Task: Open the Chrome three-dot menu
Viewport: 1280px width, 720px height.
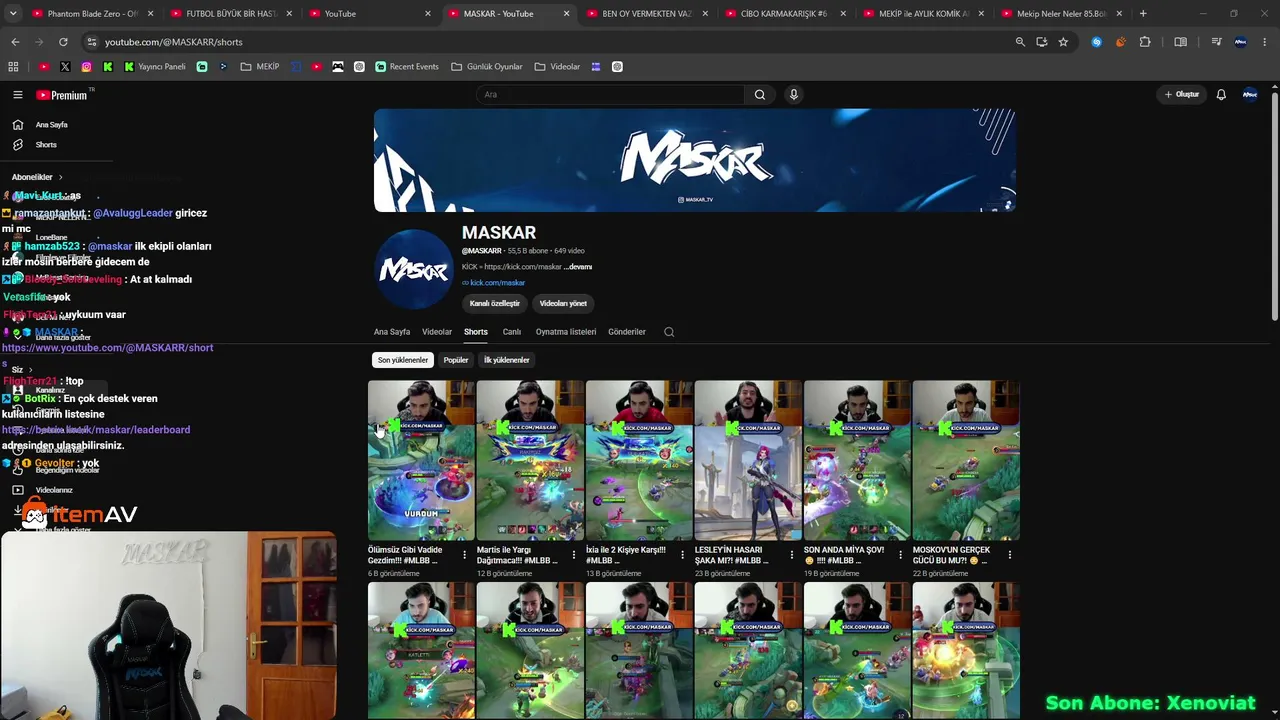Action: (1265, 42)
